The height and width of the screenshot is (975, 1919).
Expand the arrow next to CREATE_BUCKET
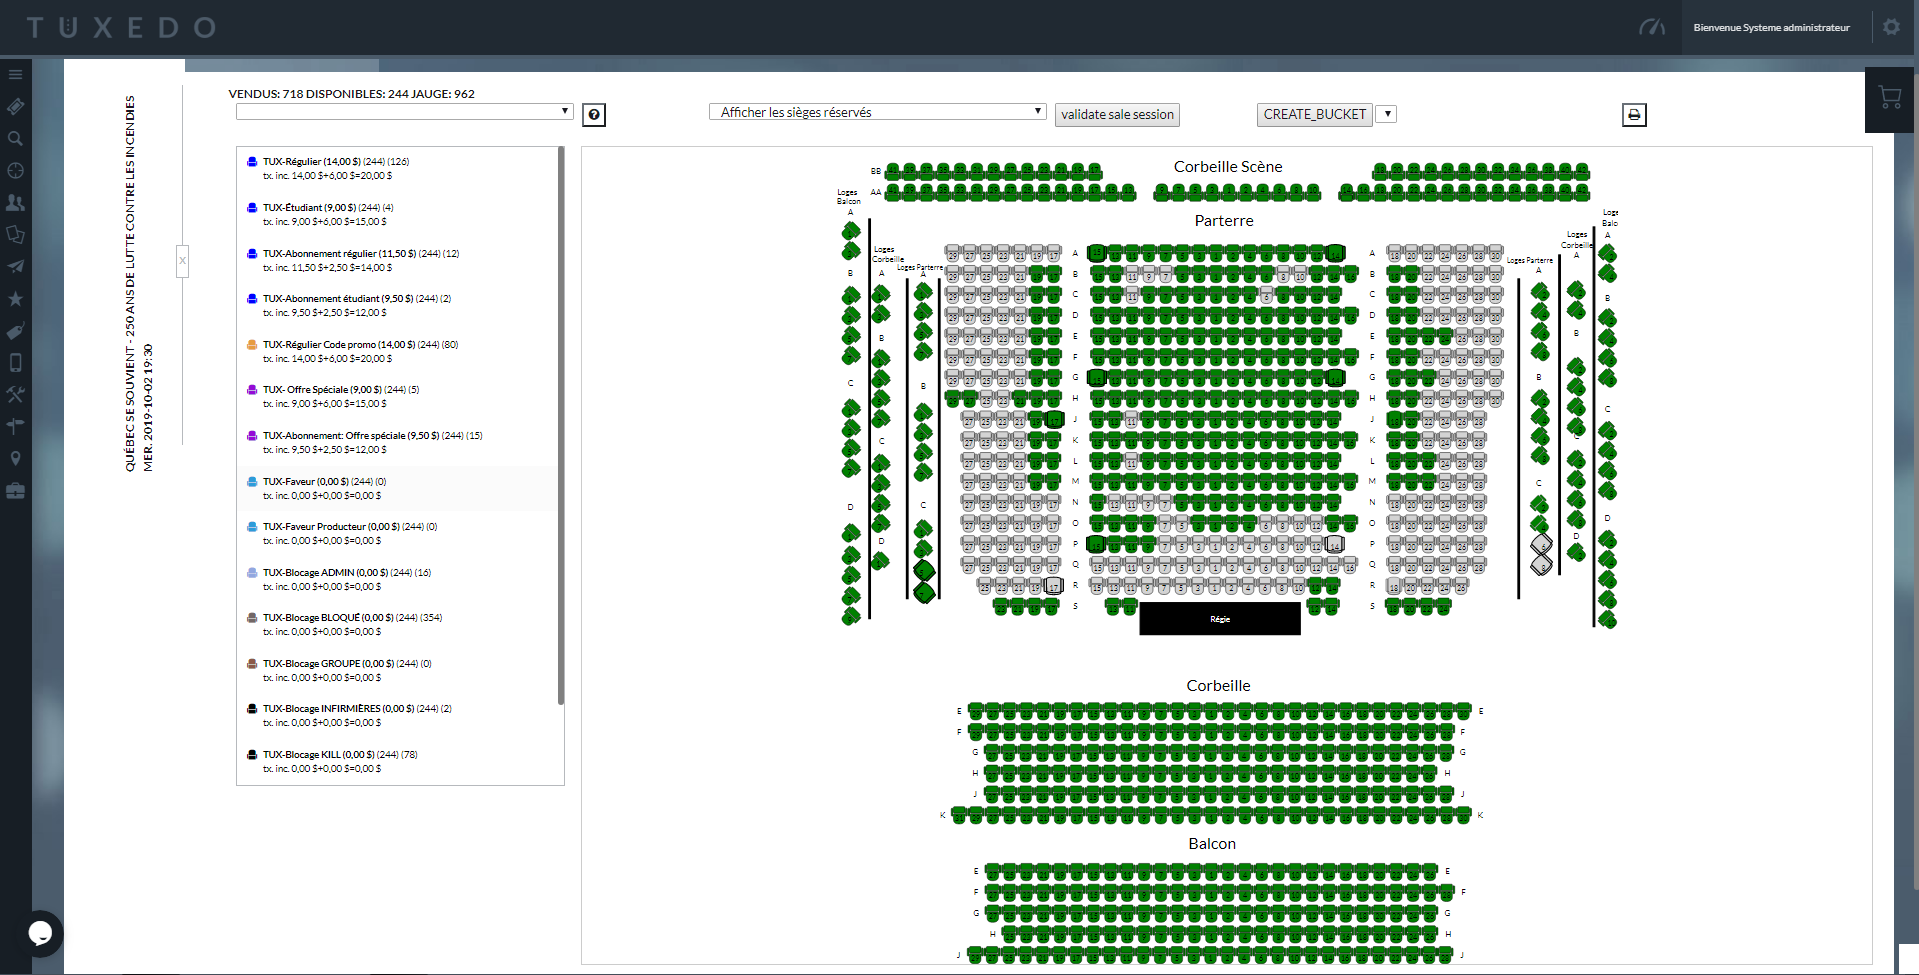click(x=1387, y=114)
